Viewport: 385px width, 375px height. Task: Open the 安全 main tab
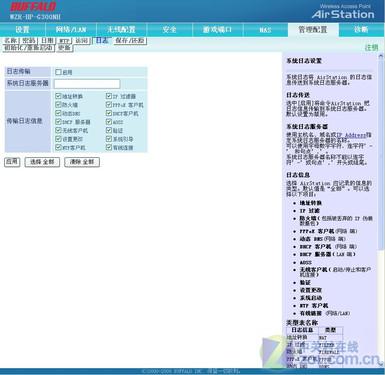point(169,30)
